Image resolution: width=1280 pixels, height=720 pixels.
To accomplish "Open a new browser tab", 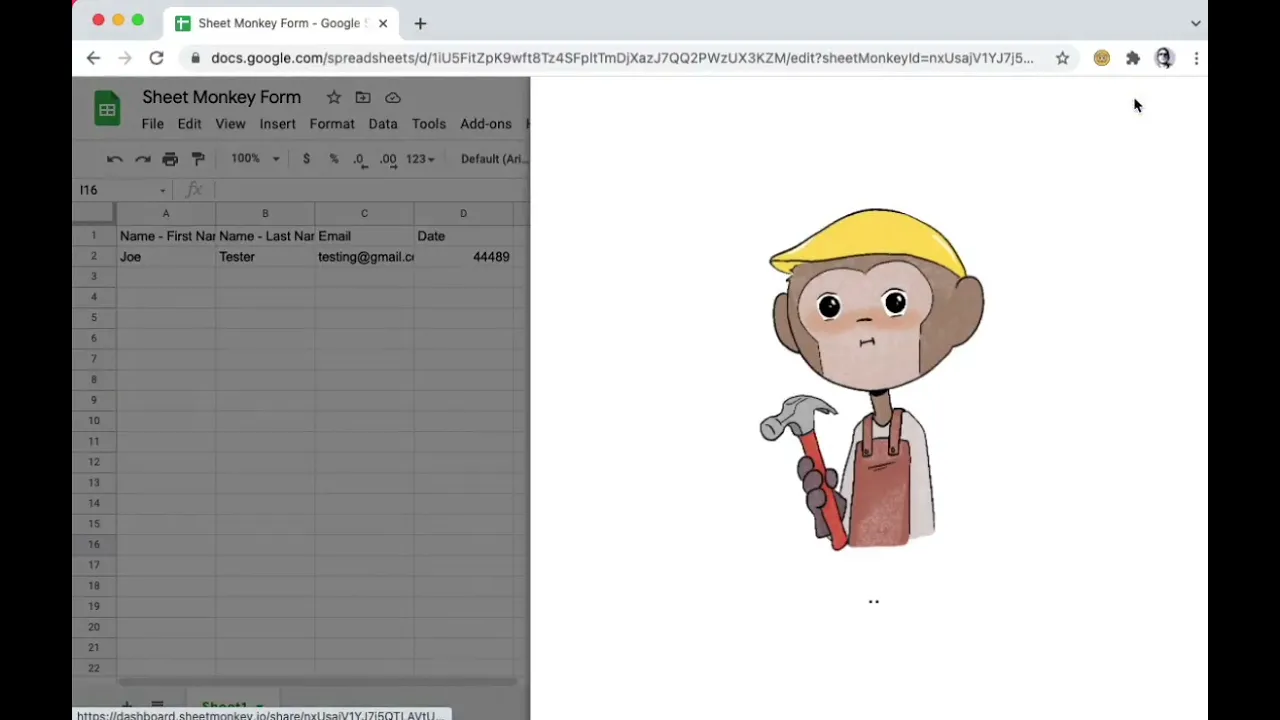I will tap(420, 23).
